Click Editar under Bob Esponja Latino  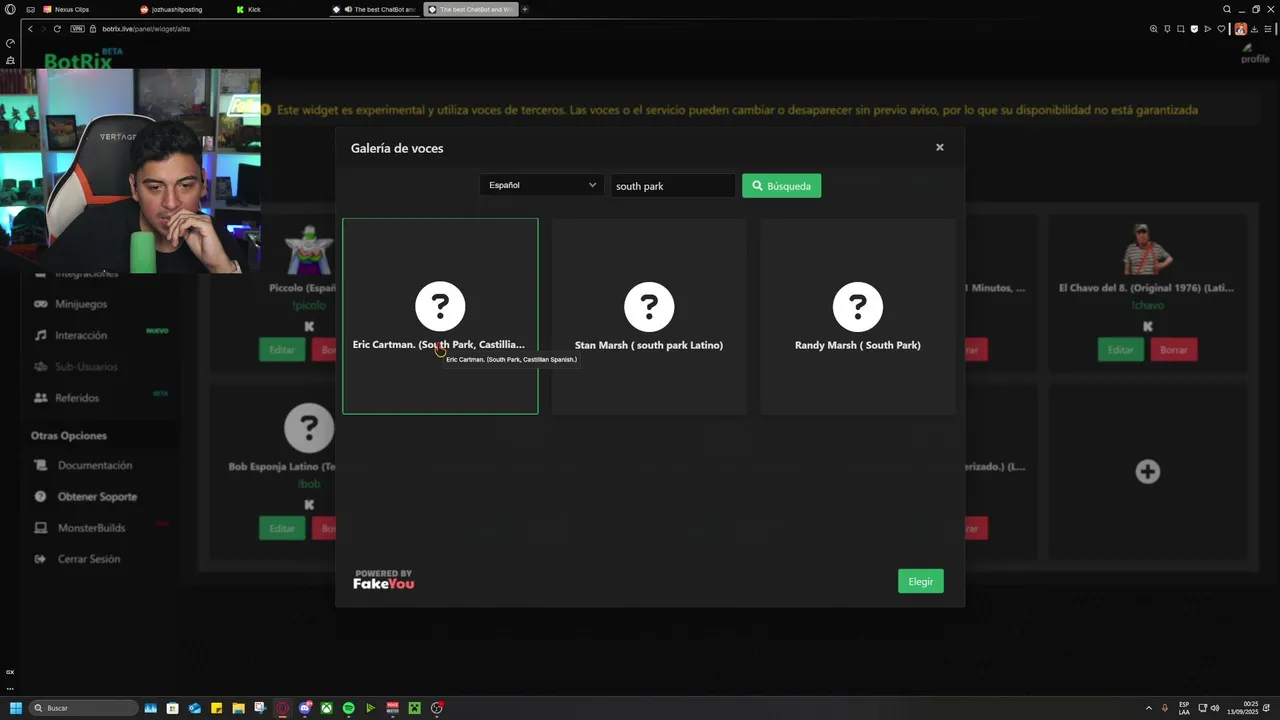[282, 528]
